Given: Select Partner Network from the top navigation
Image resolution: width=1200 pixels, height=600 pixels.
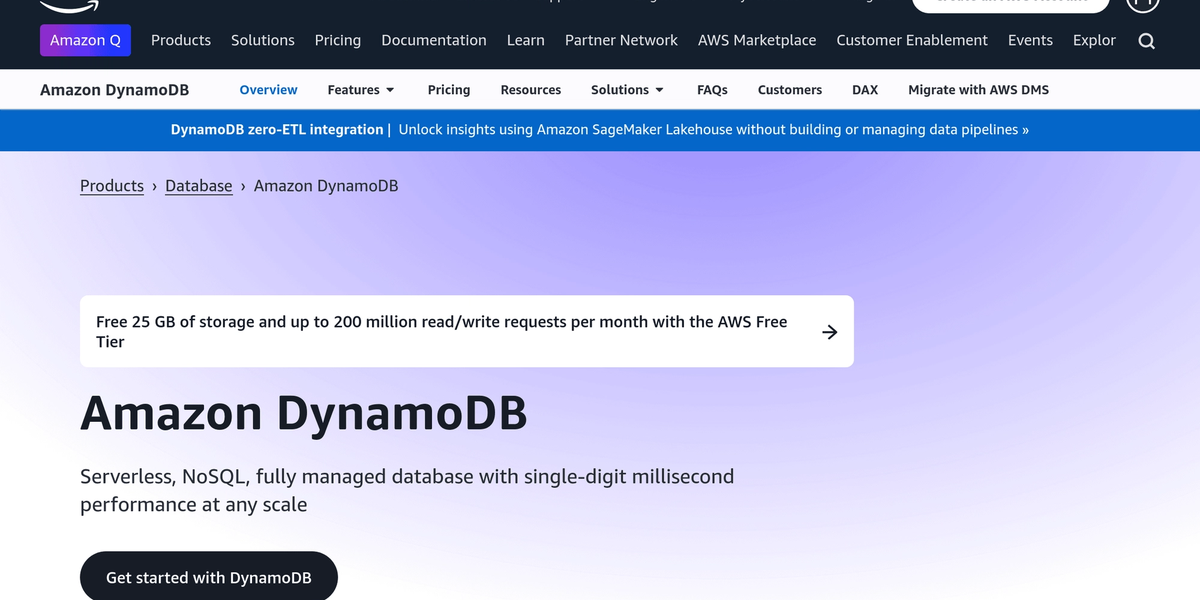Looking at the screenshot, I should [621, 40].
